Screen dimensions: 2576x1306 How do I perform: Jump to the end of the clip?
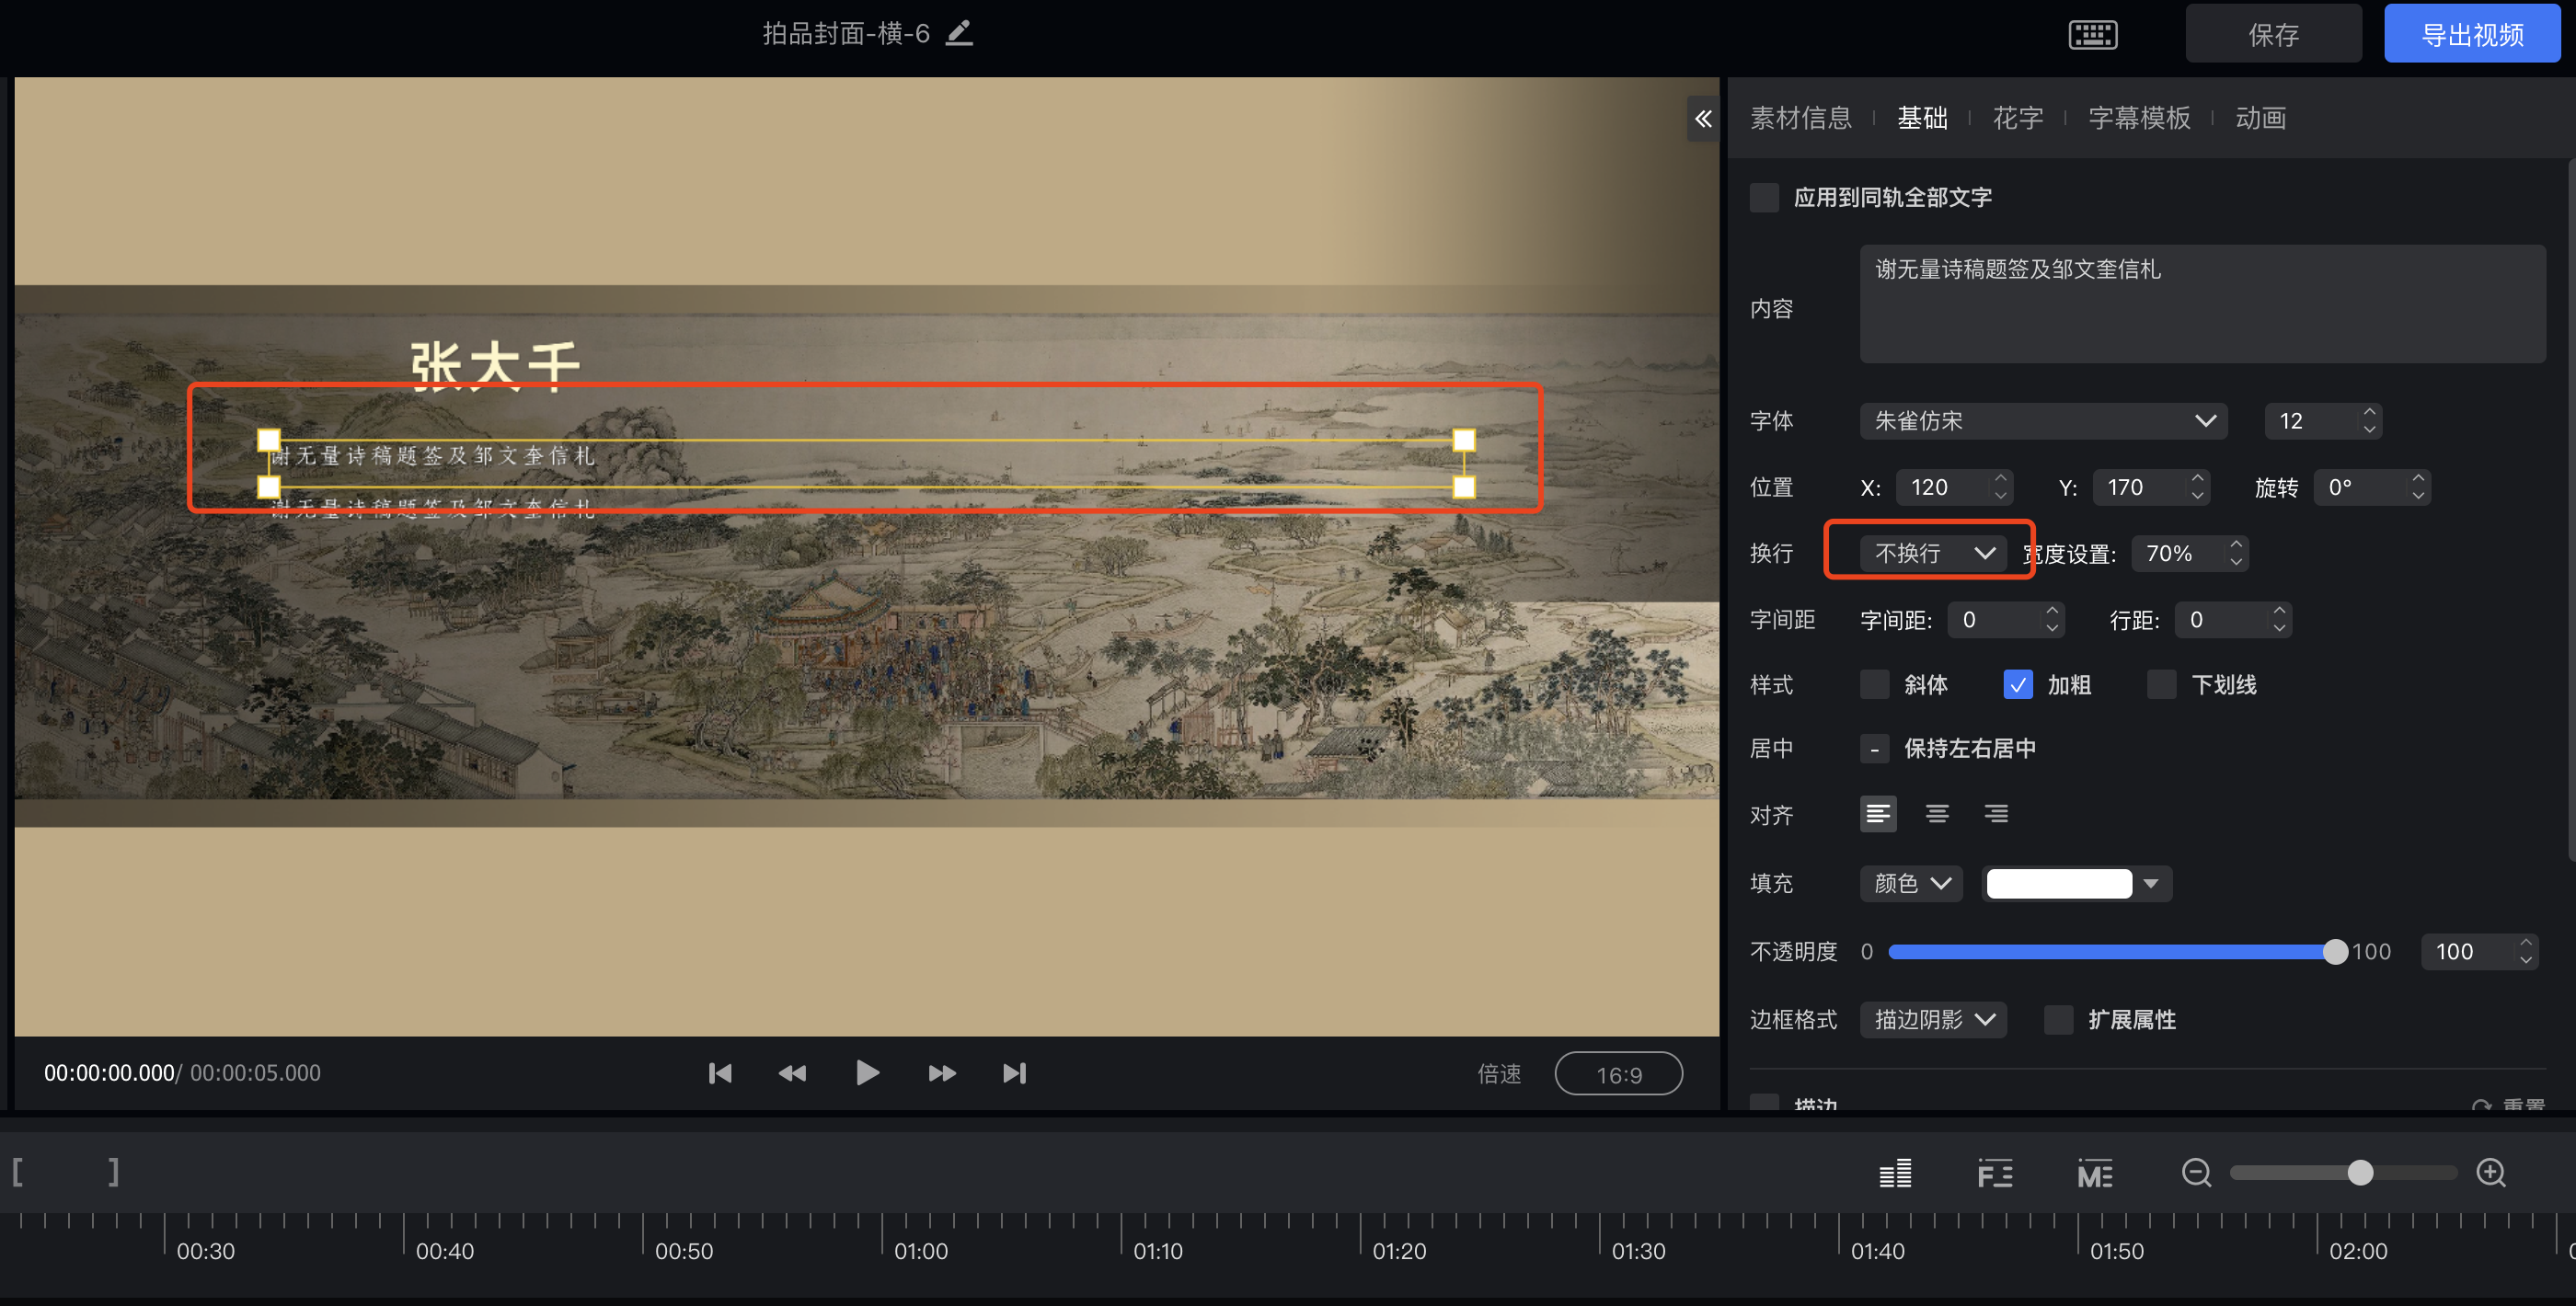coord(1014,1073)
